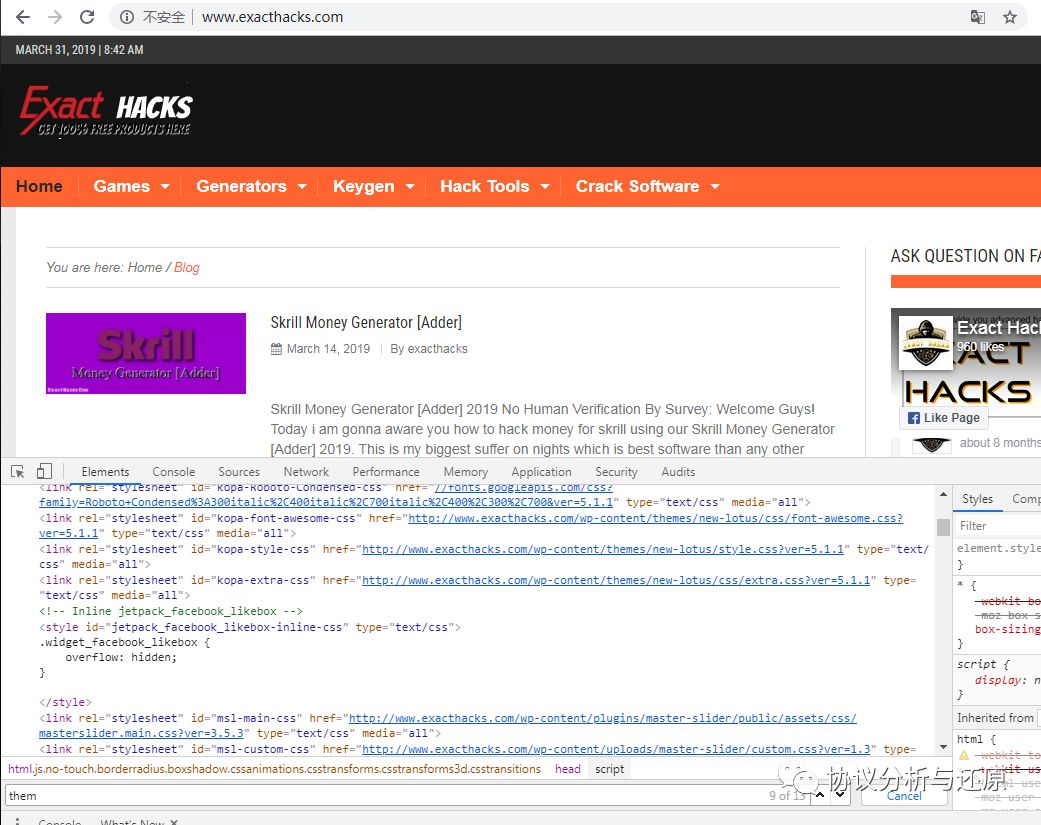Open the Skrill Money Generator [Adder] article title
The width and height of the screenshot is (1041, 825).
(366, 323)
